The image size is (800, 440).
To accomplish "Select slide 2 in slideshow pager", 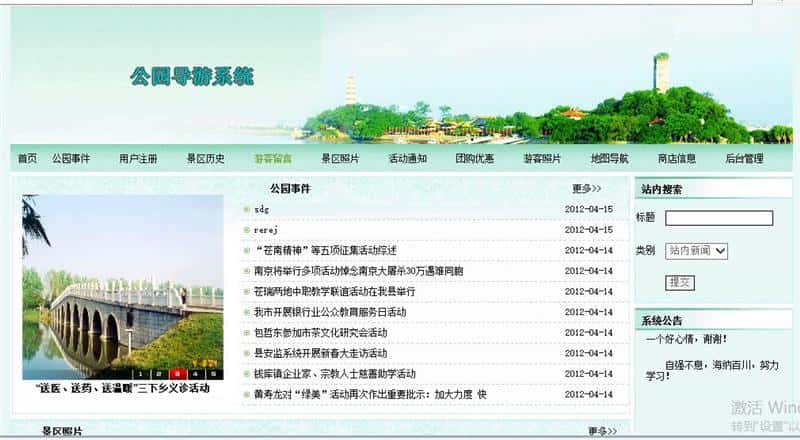I will click(x=159, y=374).
